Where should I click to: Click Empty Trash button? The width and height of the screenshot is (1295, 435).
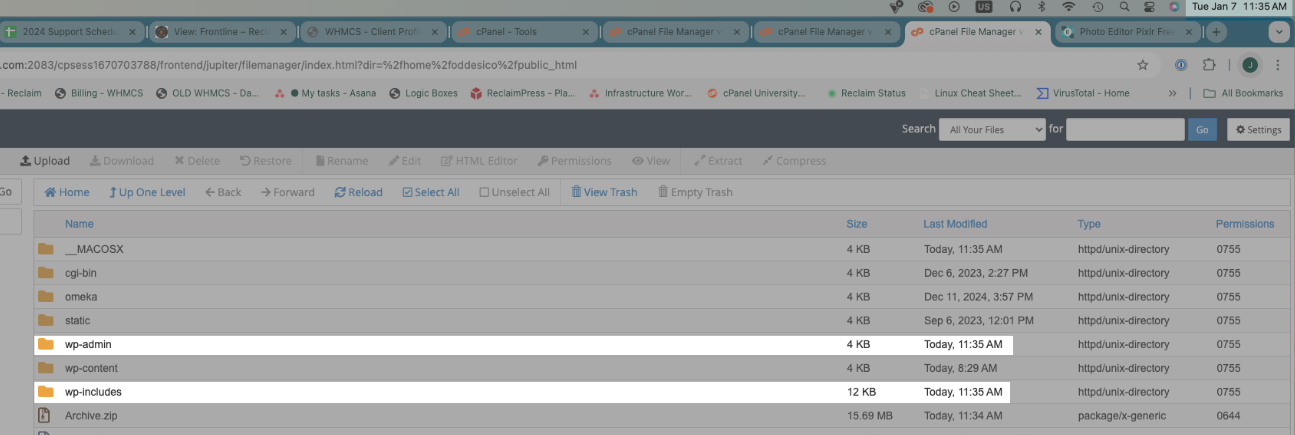[x=695, y=192]
